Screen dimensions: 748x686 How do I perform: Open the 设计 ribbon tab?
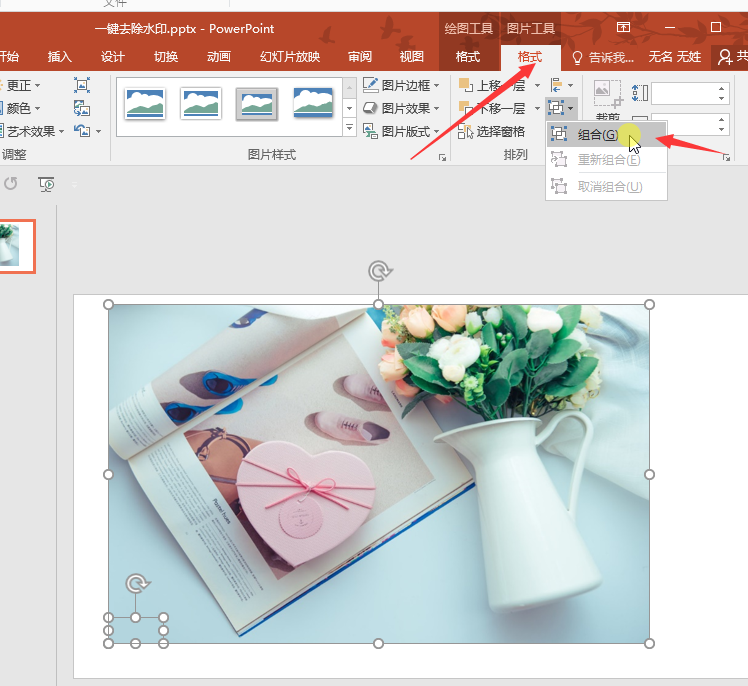tap(113, 57)
